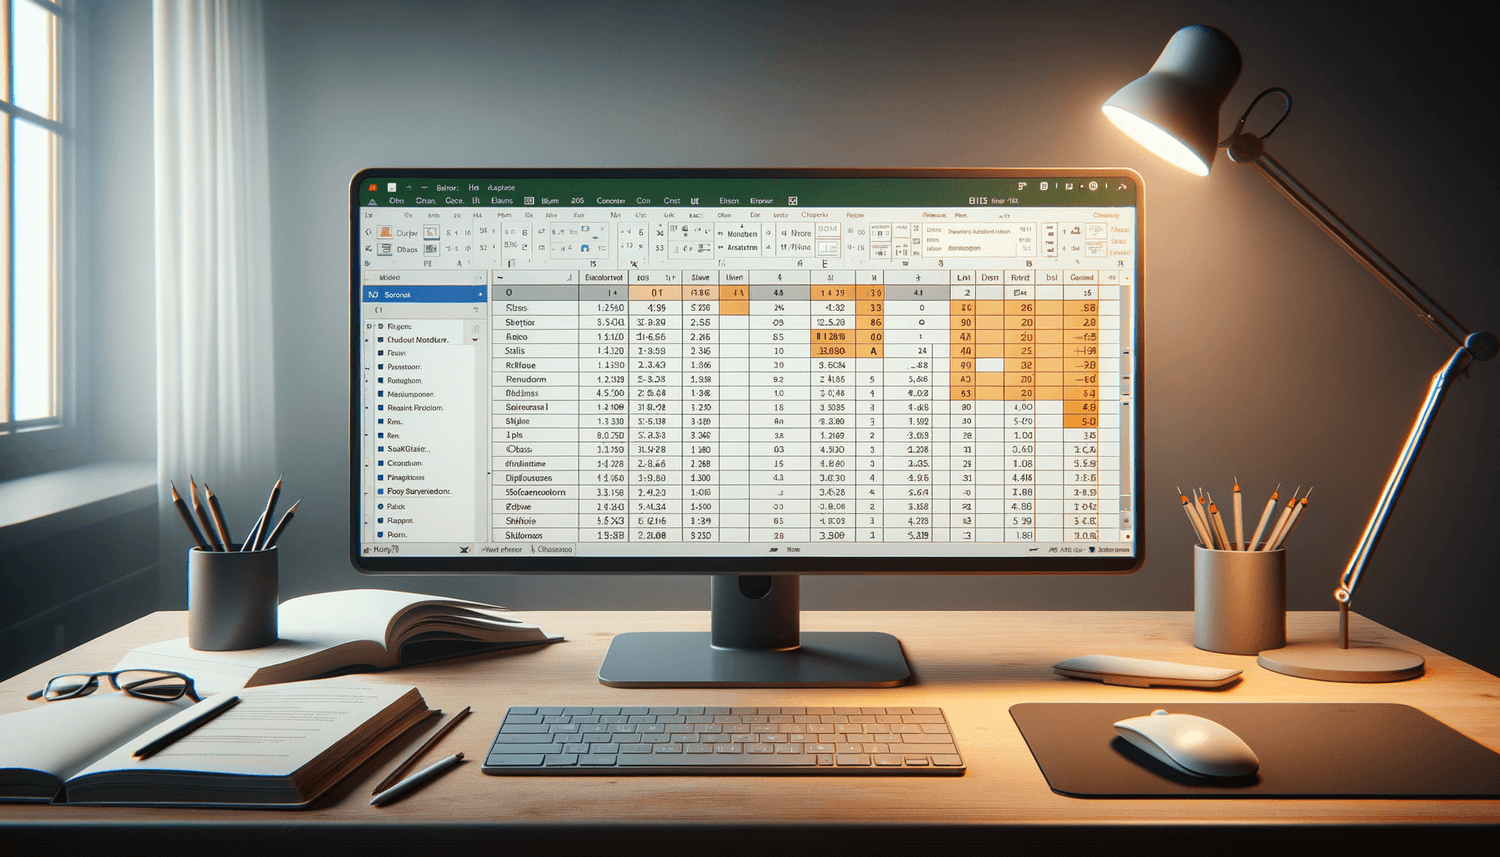Click the 'Conved' column header
1500x857 pixels.
1082,278
